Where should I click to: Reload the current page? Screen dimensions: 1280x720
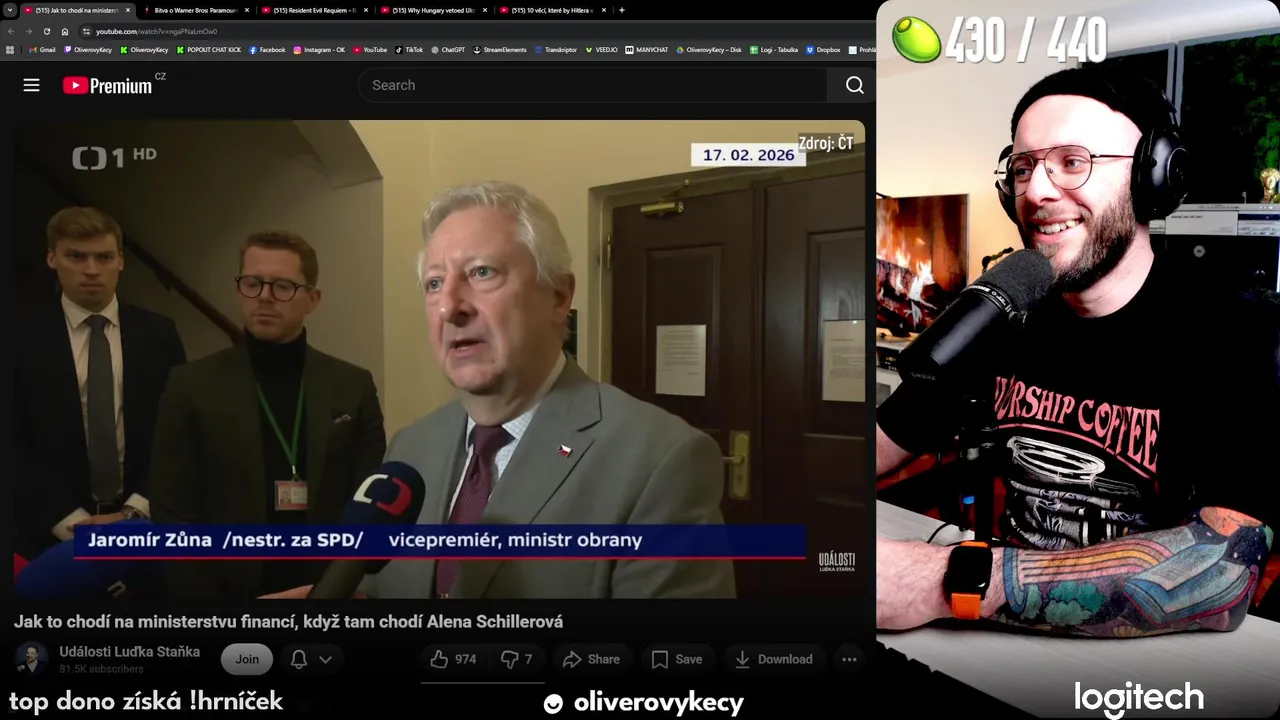pos(46,31)
